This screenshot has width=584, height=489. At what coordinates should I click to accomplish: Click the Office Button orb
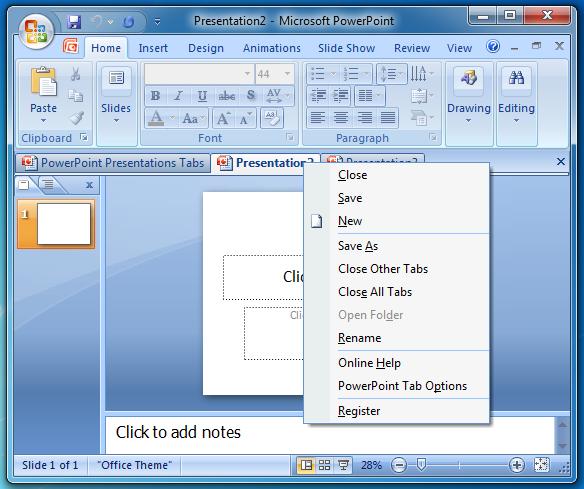(x=36, y=31)
